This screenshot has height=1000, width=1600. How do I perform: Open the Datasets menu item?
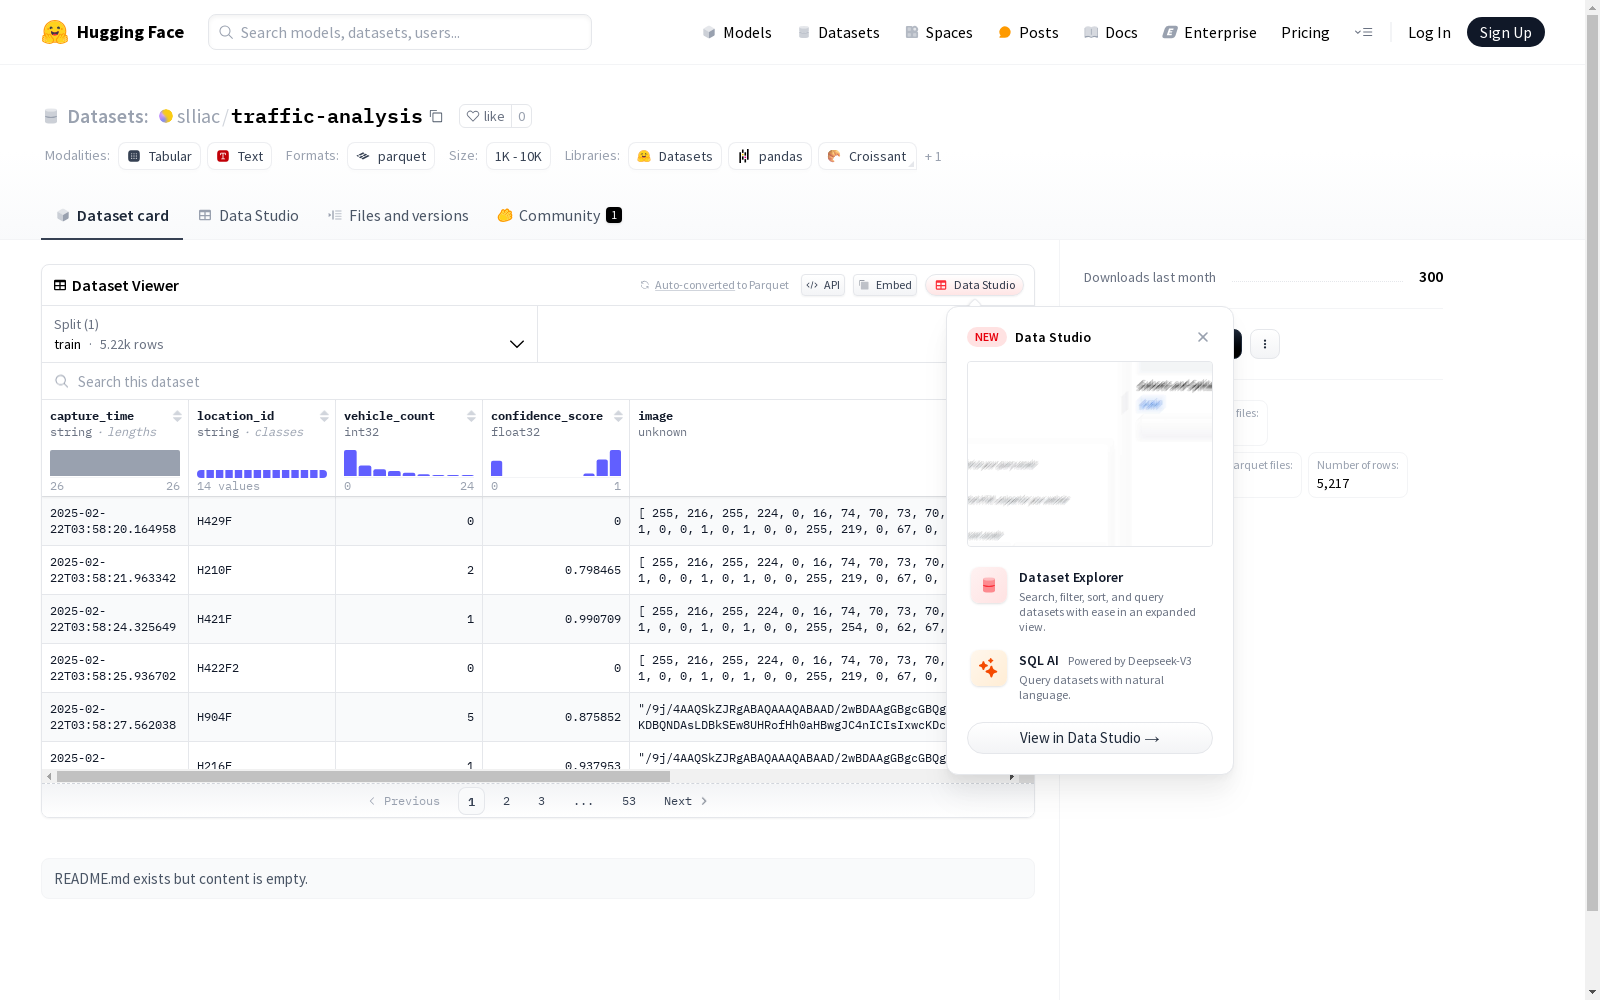(x=838, y=32)
